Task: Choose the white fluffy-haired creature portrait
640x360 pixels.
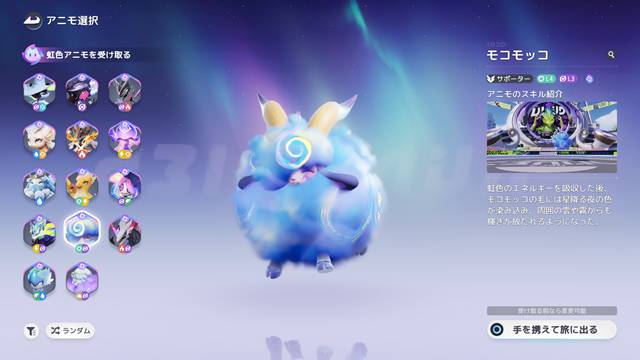Action: click(x=39, y=140)
